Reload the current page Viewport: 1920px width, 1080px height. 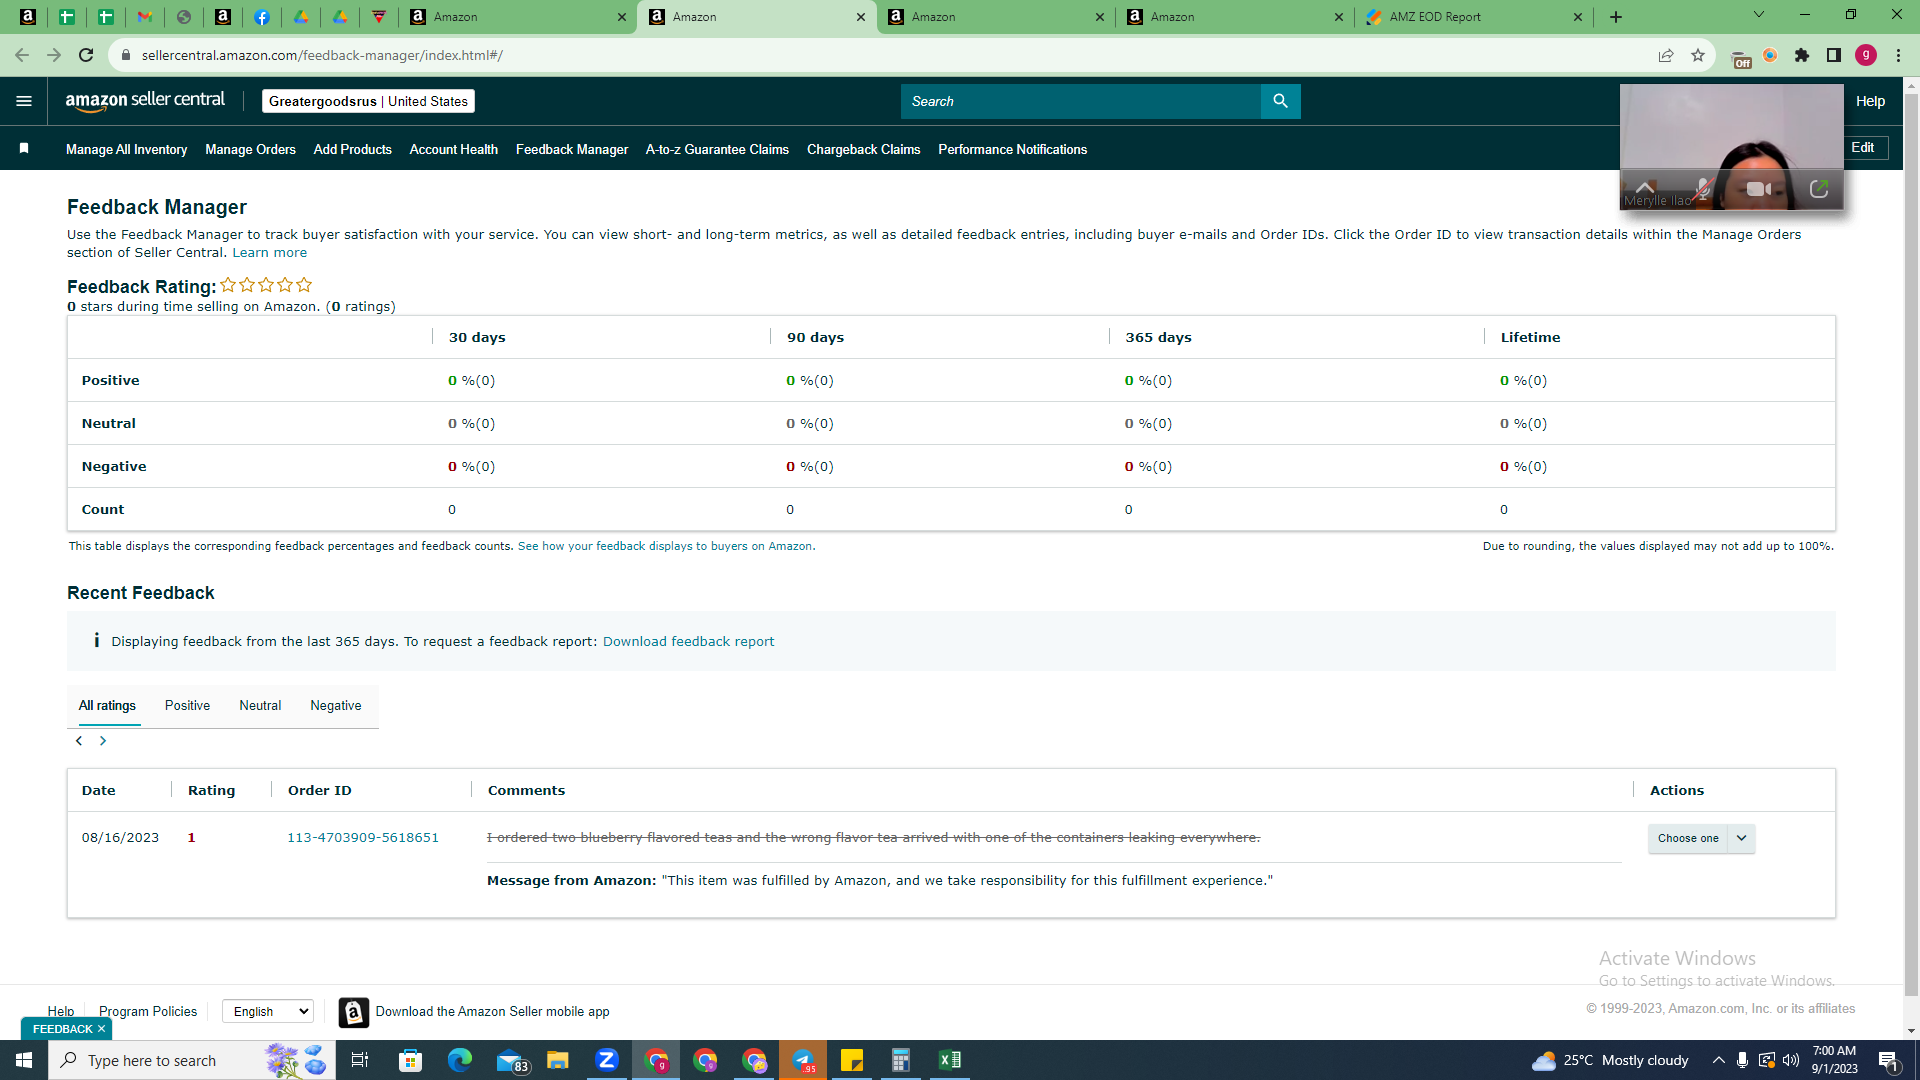pos(86,55)
